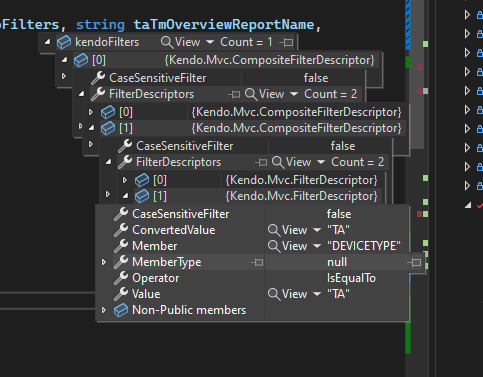Viewport: 483px width, 377px height.
Task: Click the magnifier View icon on Value row
Action: 274,294
